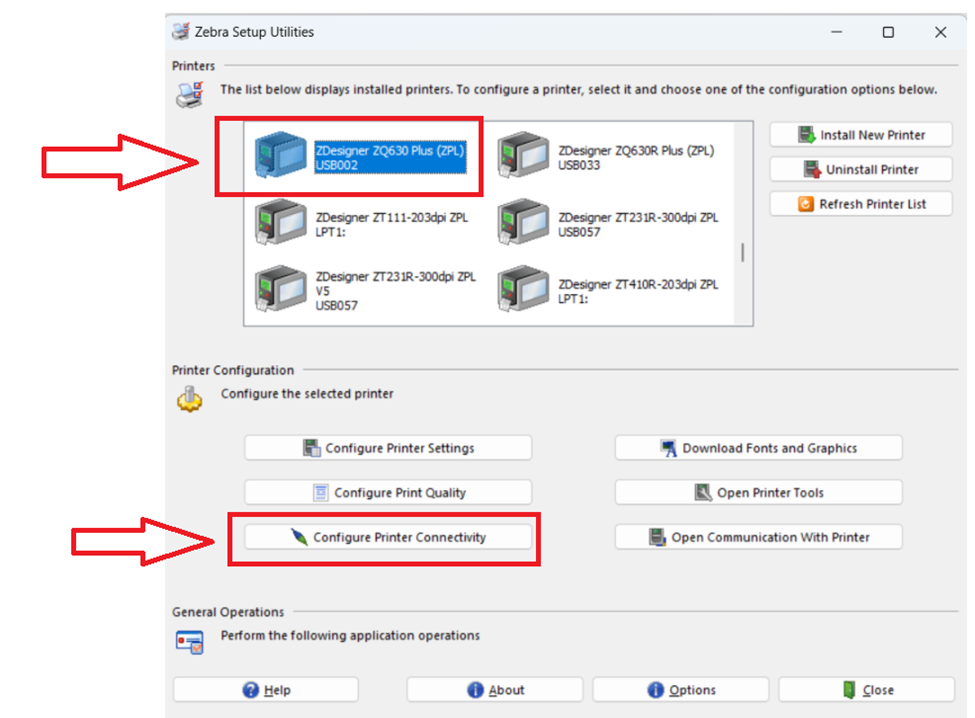This screenshot has width=975, height=718.
Task: Open Download Fonts and Graphics
Action: pyautogui.click(x=757, y=447)
